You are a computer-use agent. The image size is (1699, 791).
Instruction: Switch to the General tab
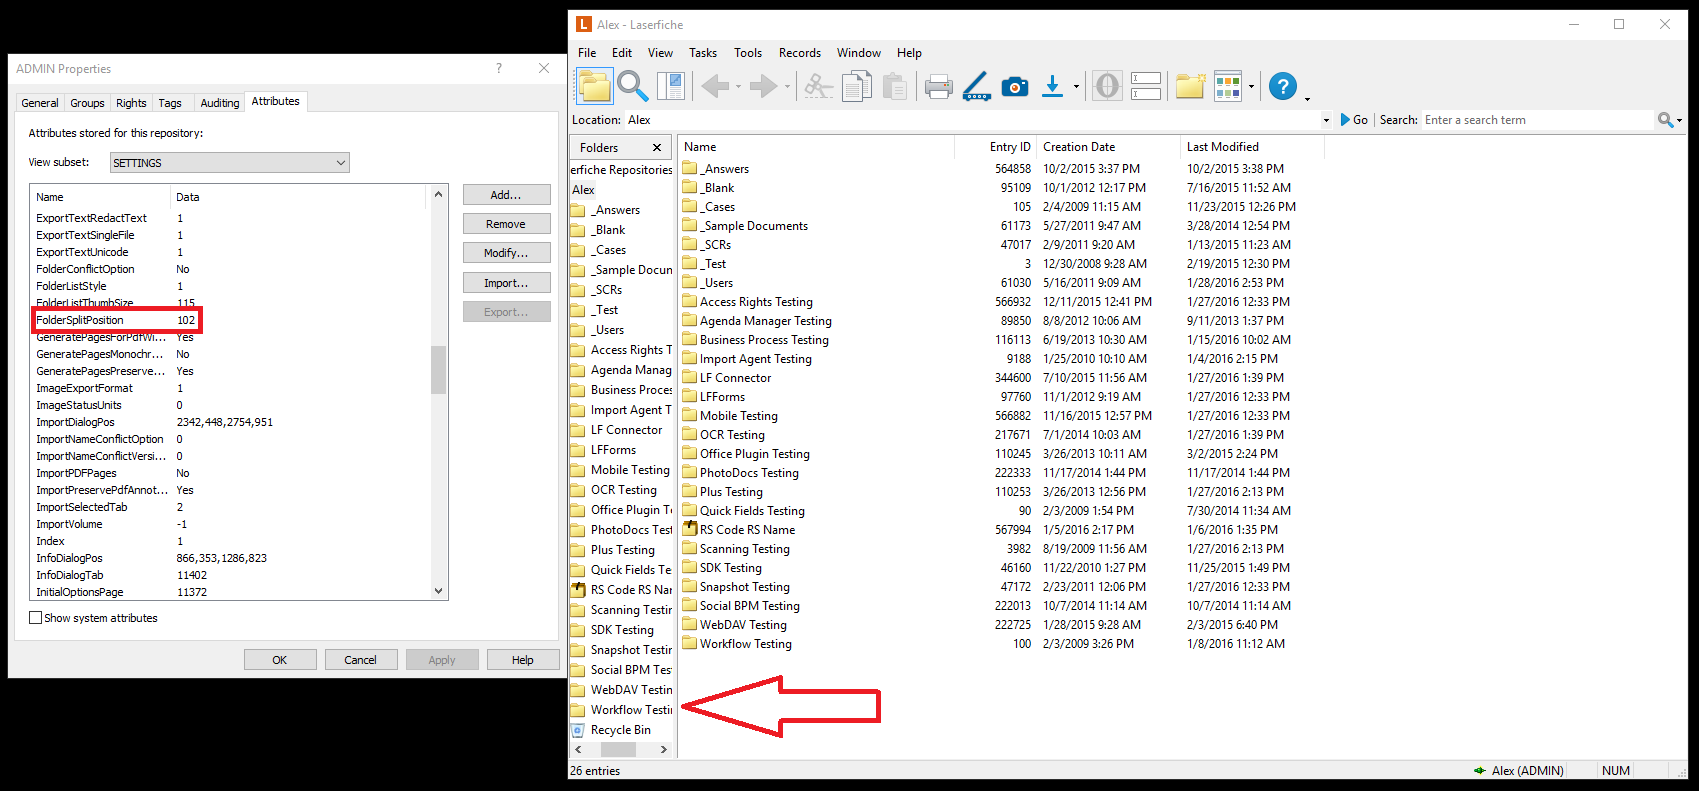(x=40, y=103)
